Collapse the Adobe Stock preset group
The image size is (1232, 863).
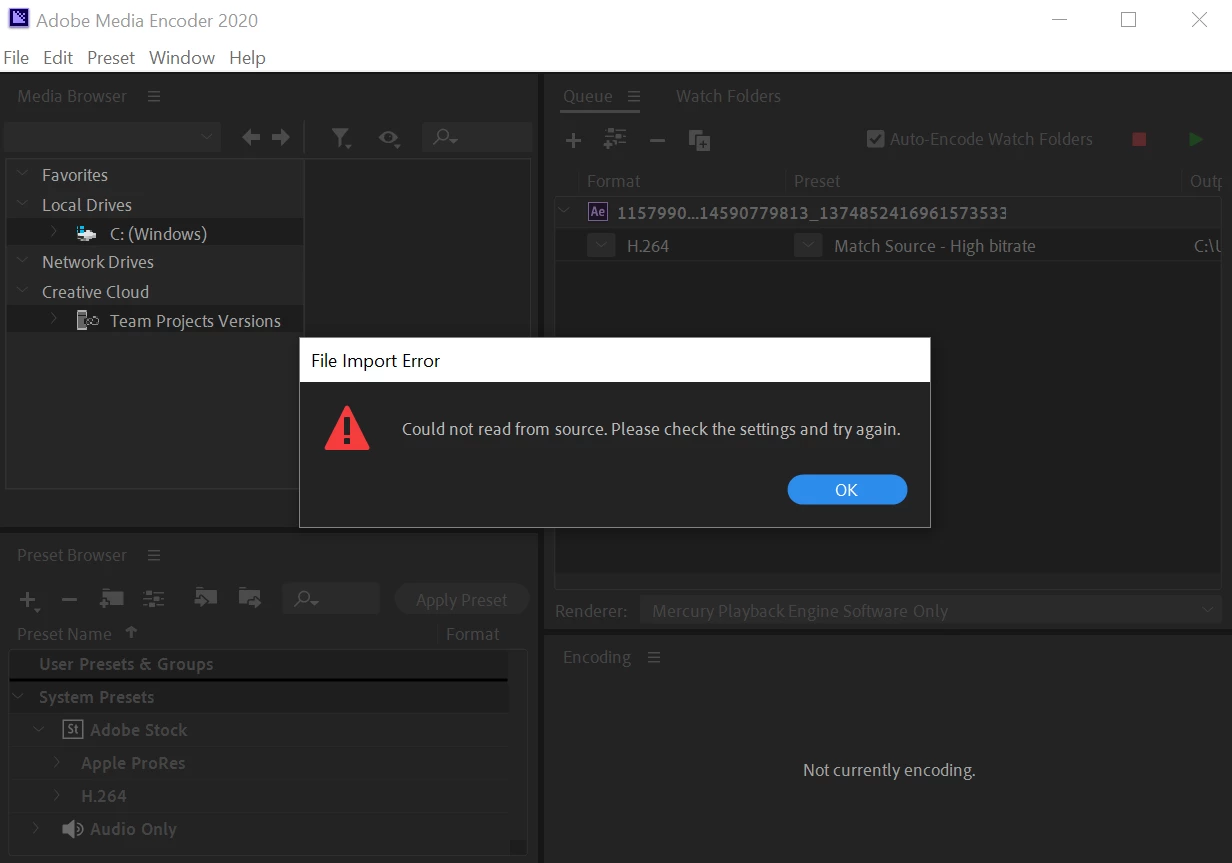coord(39,729)
